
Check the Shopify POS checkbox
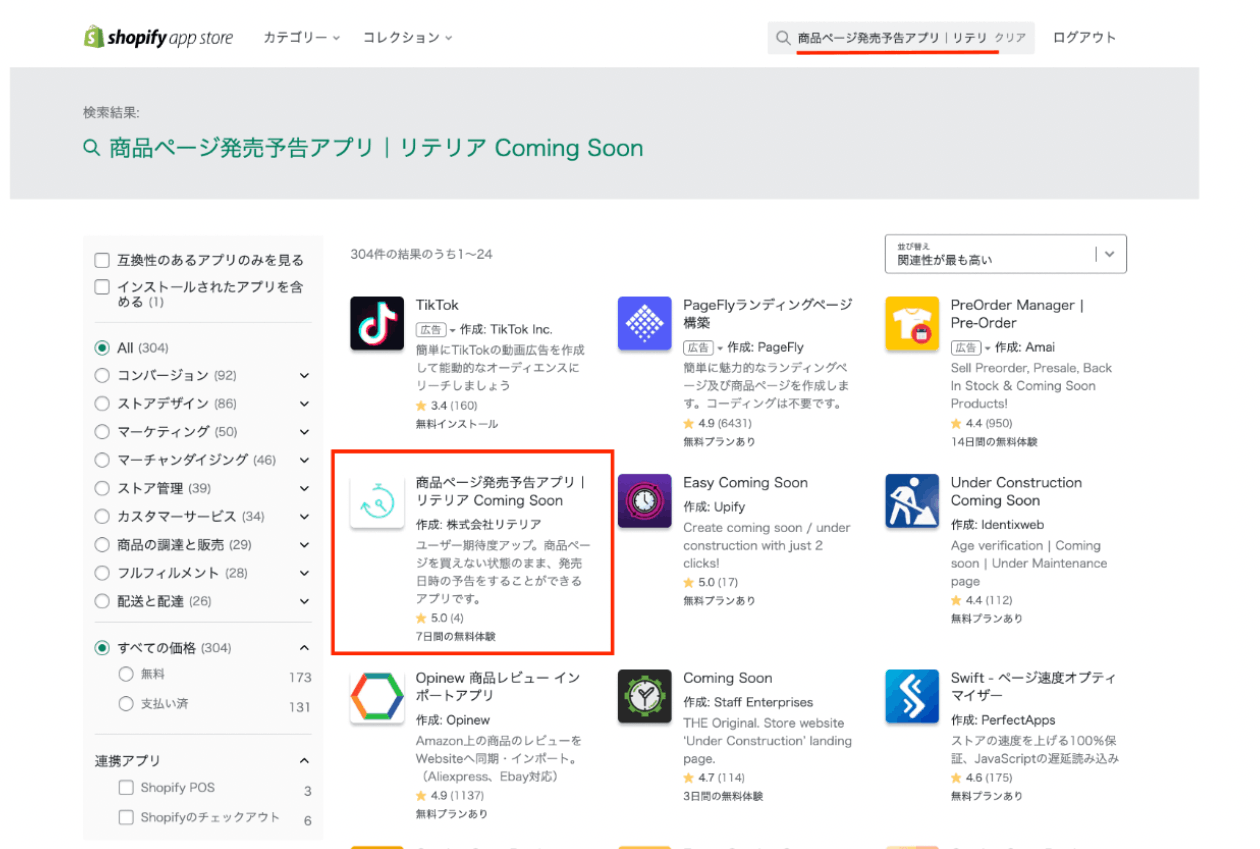pyautogui.click(x=126, y=788)
